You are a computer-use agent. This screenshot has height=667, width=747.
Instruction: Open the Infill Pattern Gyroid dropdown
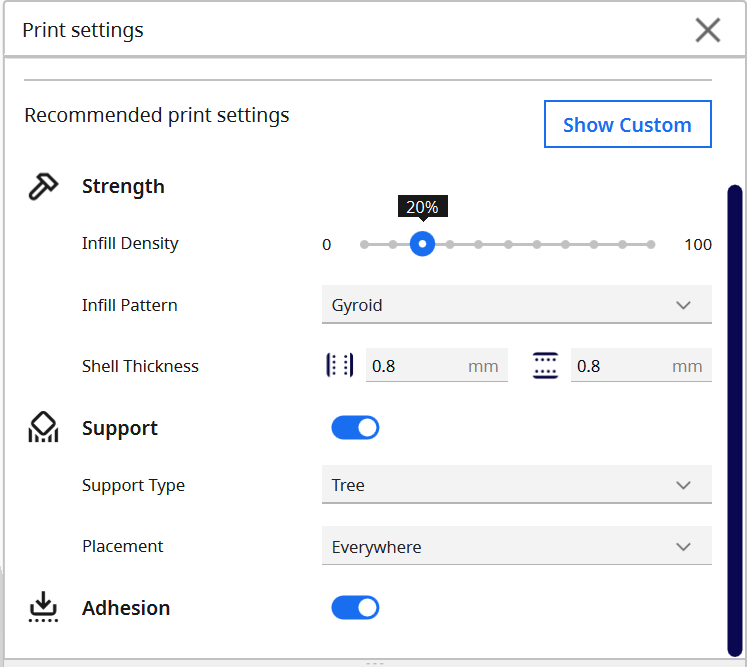point(516,305)
